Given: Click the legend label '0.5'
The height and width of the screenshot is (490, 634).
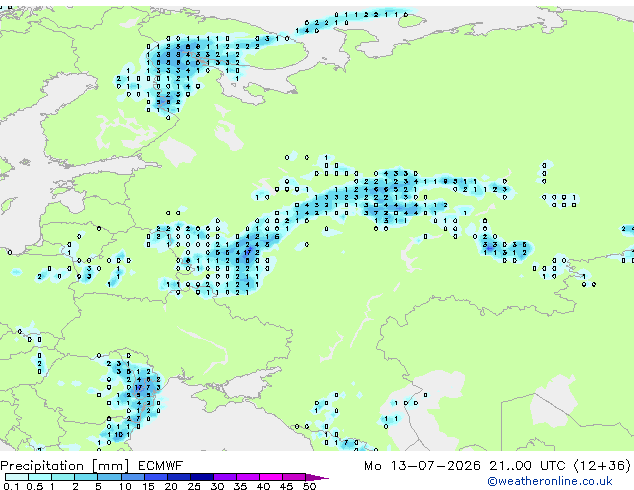Looking at the screenshot, I should 34,486.
